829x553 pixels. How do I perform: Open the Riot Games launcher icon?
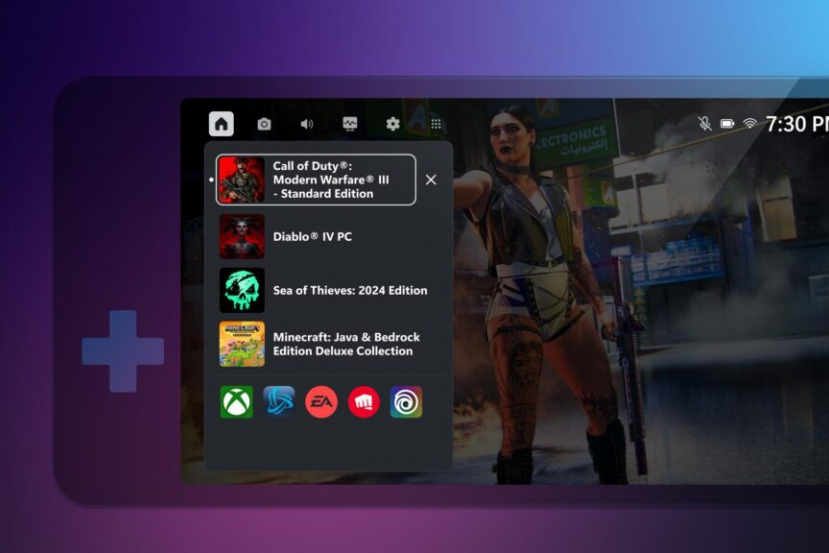(x=364, y=402)
